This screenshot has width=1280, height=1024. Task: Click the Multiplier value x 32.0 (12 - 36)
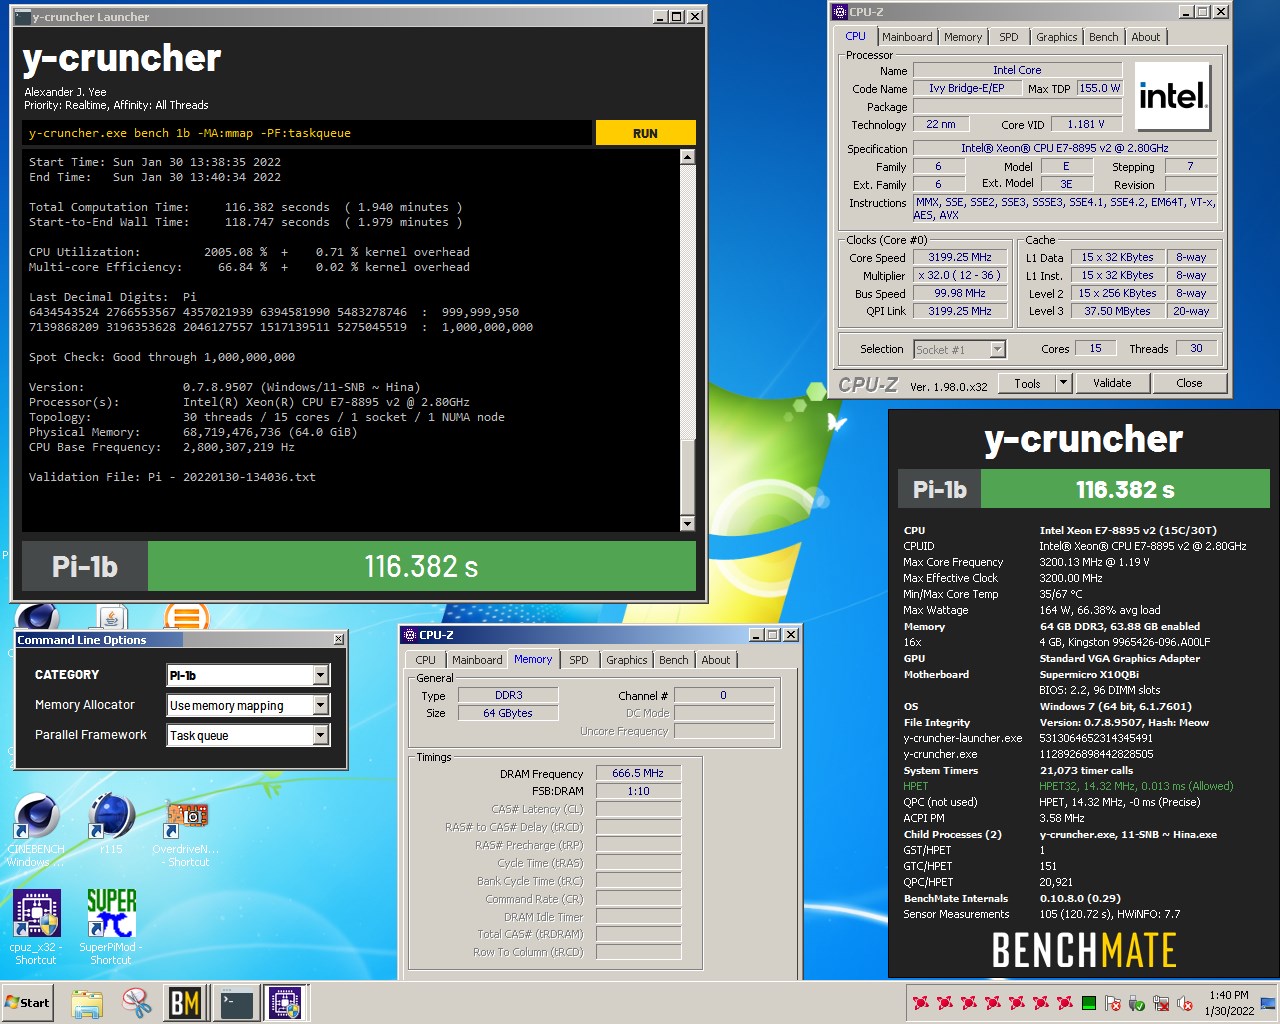[960, 275]
